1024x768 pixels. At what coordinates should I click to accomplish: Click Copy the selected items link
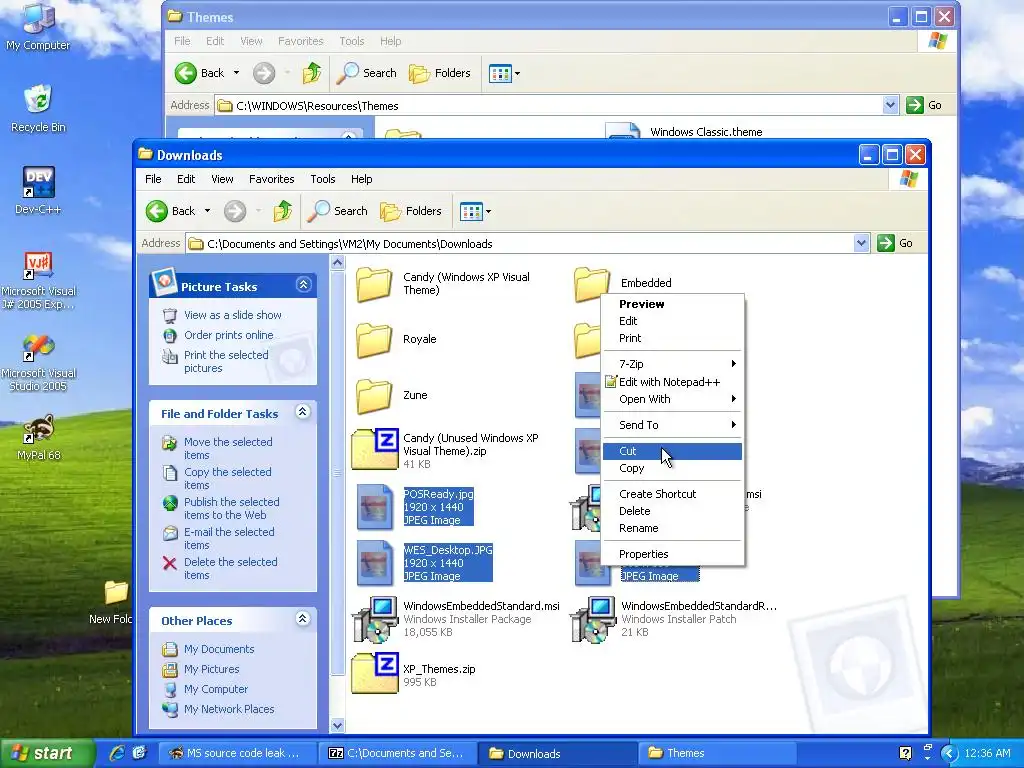227,478
